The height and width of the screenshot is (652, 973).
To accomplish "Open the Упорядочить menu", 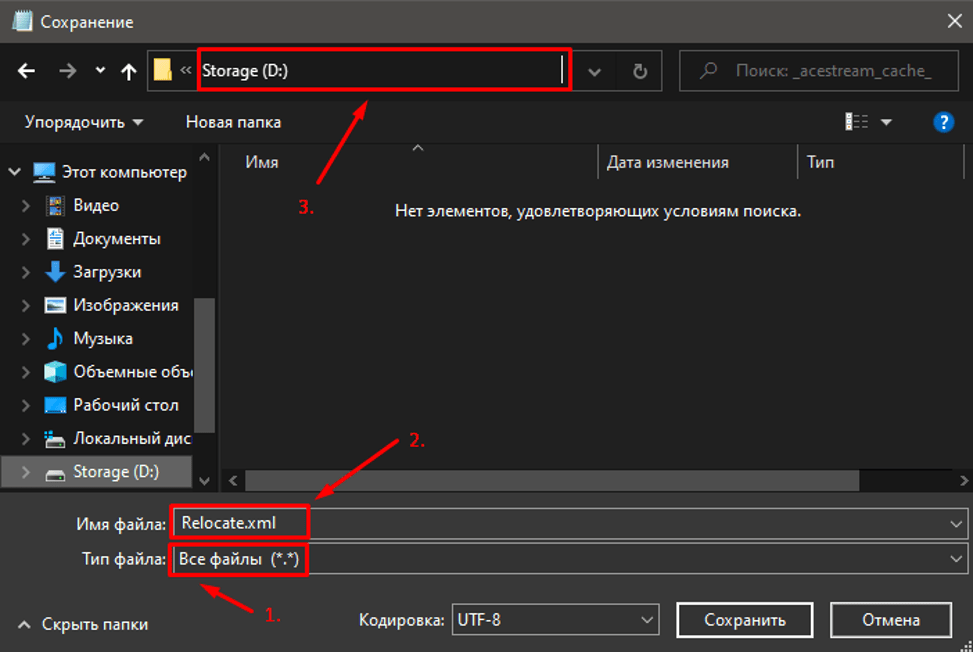I will pyautogui.click(x=84, y=122).
